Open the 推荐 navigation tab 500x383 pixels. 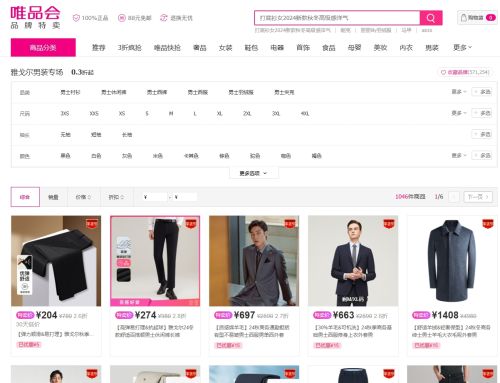click(99, 48)
